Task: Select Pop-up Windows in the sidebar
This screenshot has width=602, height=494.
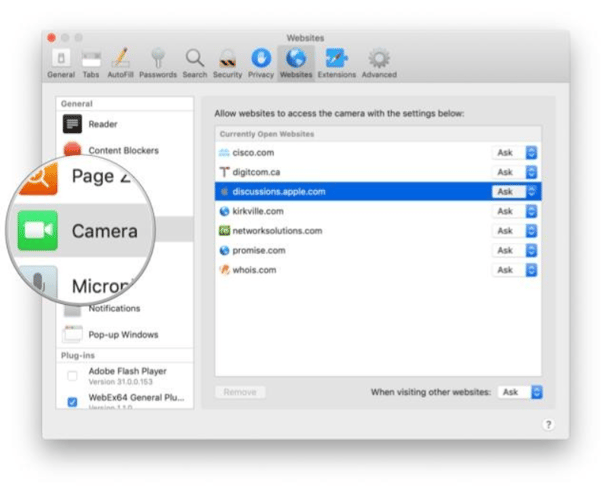Action: (x=123, y=334)
